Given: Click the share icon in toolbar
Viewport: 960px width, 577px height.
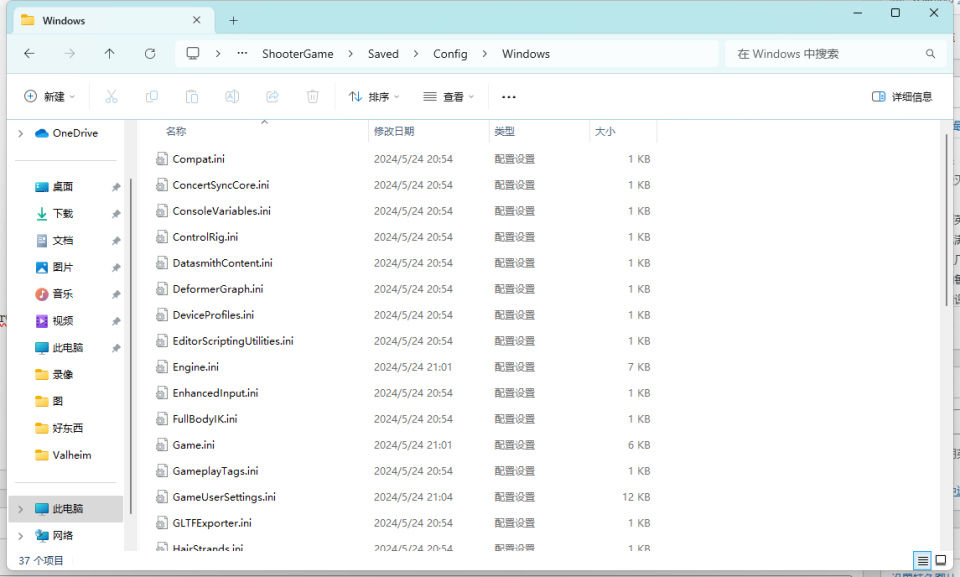Looking at the screenshot, I should point(272,97).
